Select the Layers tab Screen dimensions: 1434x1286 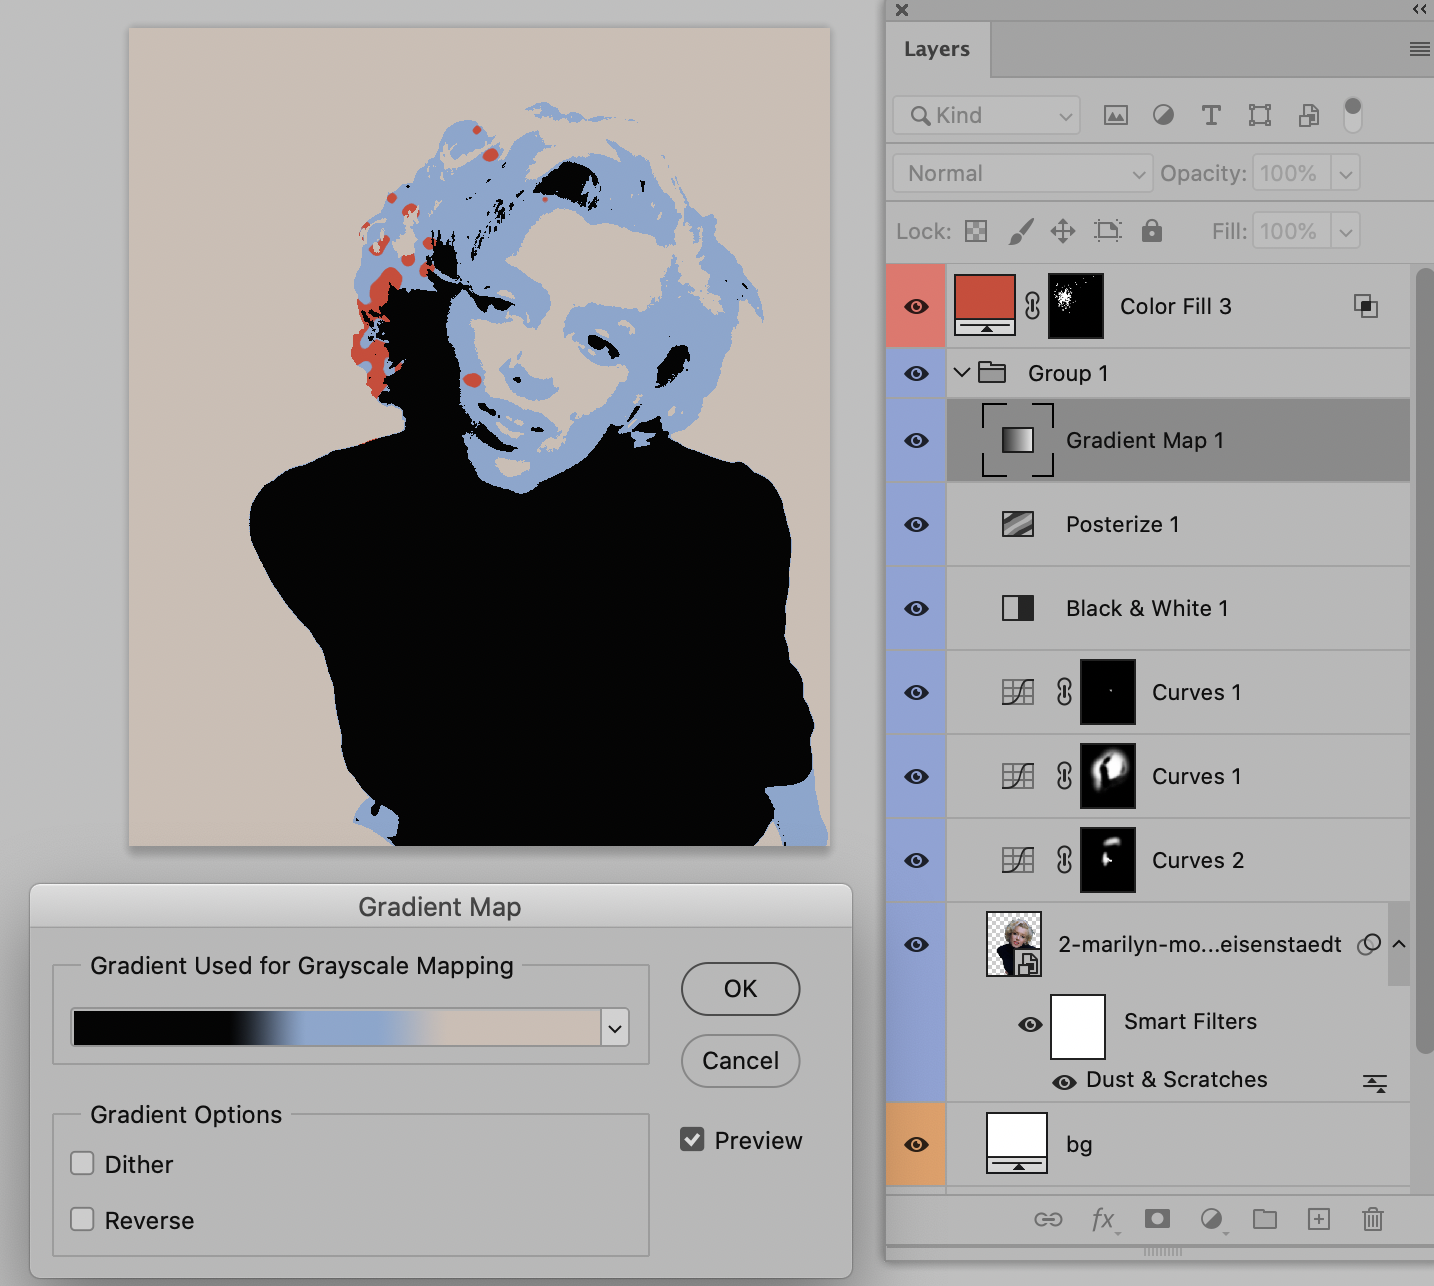click(937, 49)
